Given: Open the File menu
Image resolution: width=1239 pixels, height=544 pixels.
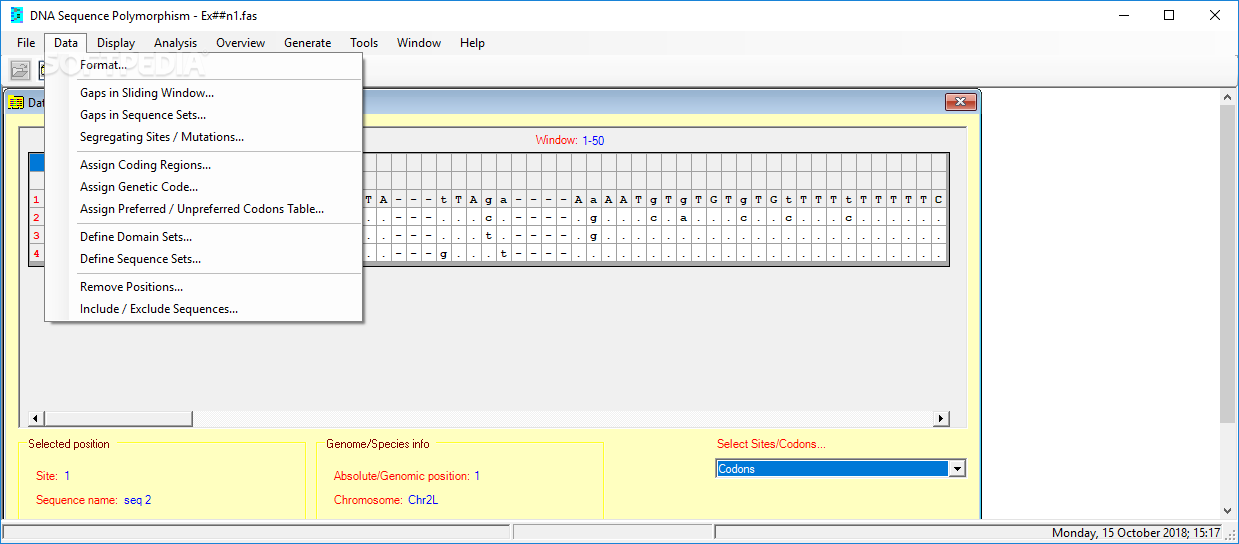Looking at the screenshot, I should [26, 43].
